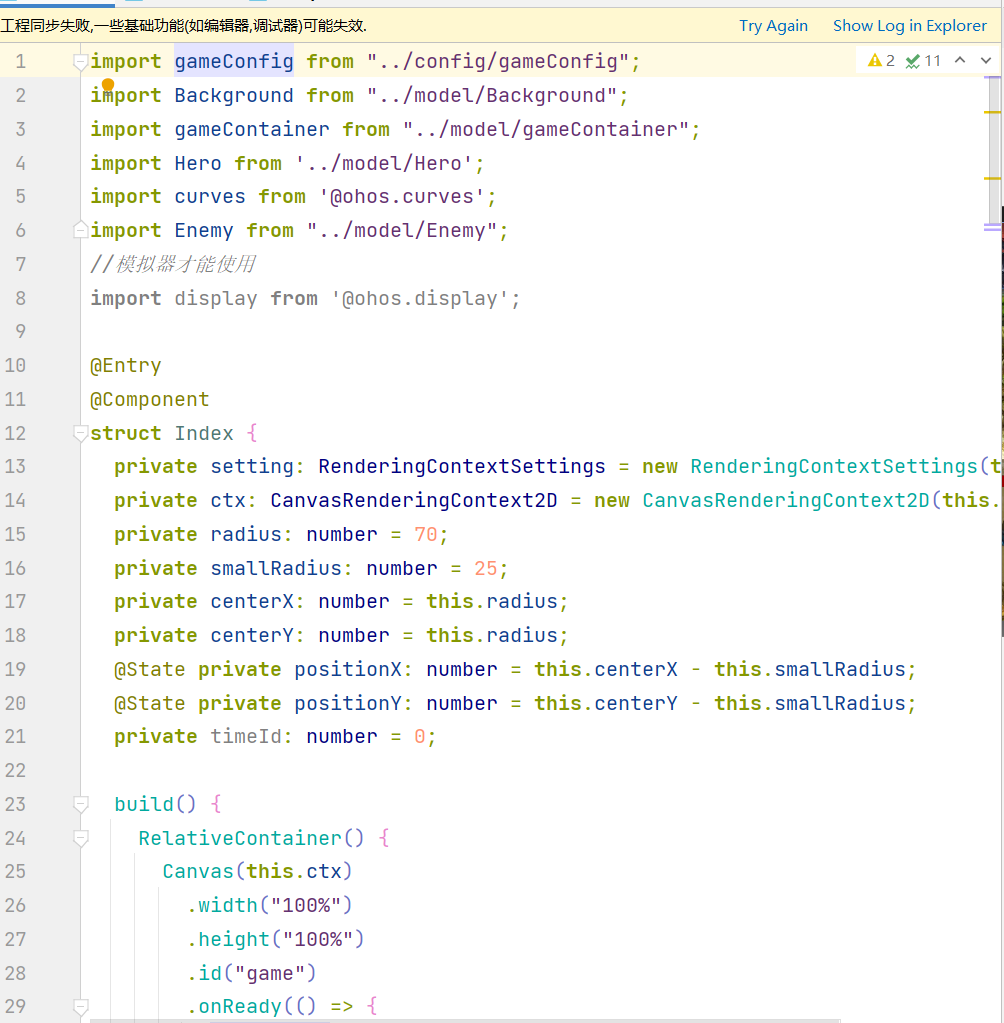Click the Chinese comment on line 7

tap(173, 264)
